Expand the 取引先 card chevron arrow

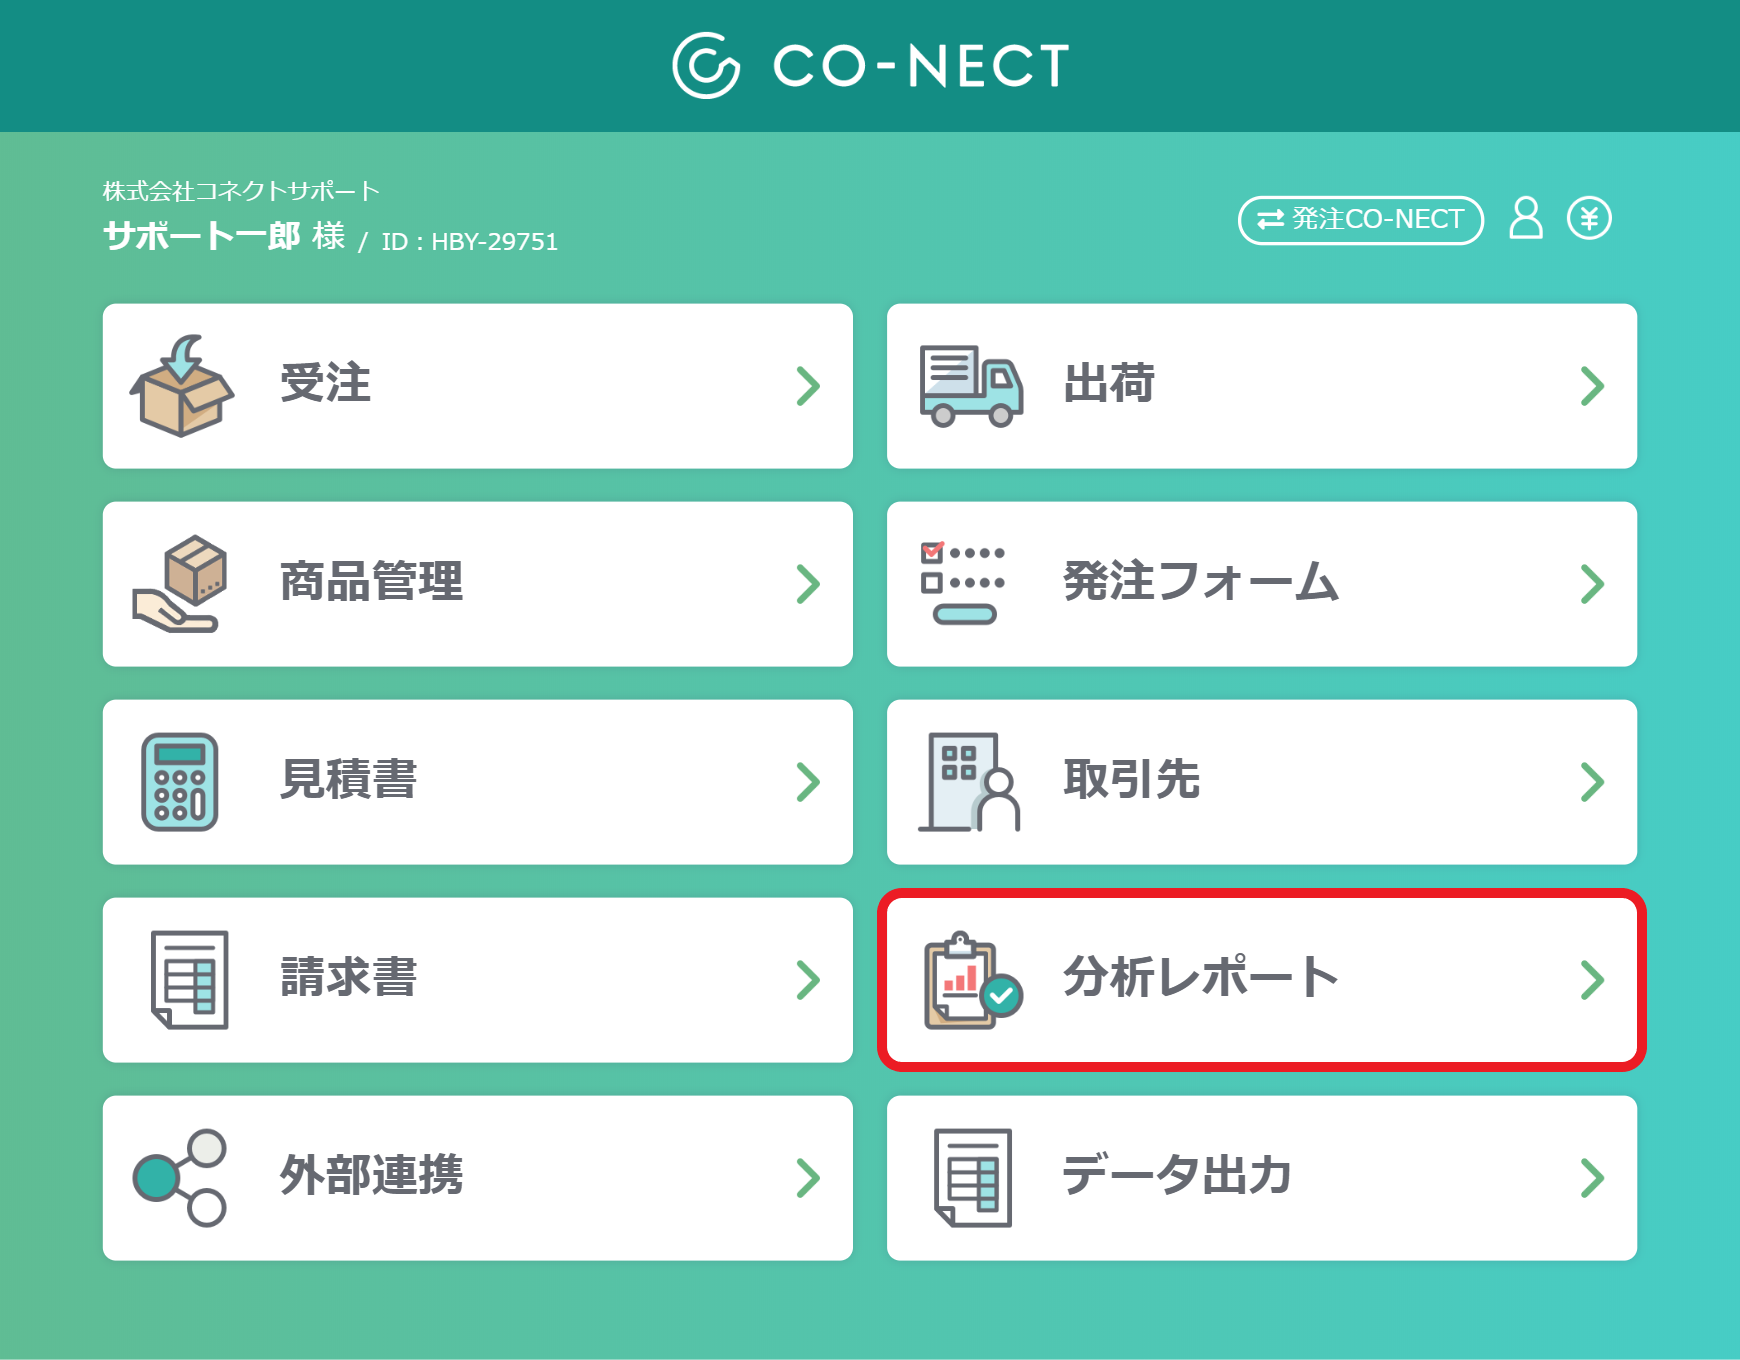point(1592,782)
